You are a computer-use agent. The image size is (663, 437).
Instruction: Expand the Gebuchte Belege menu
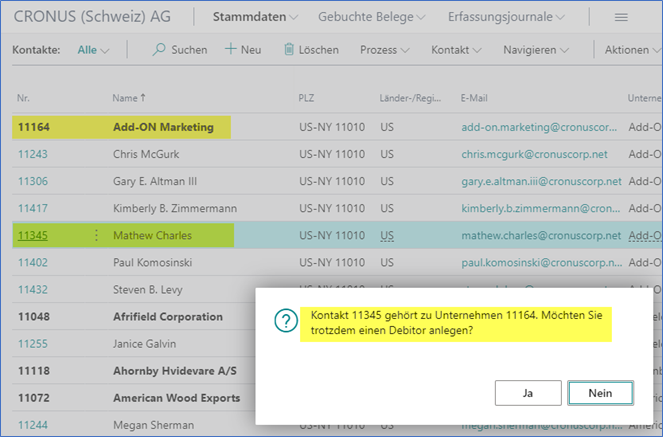click(371, 18)
